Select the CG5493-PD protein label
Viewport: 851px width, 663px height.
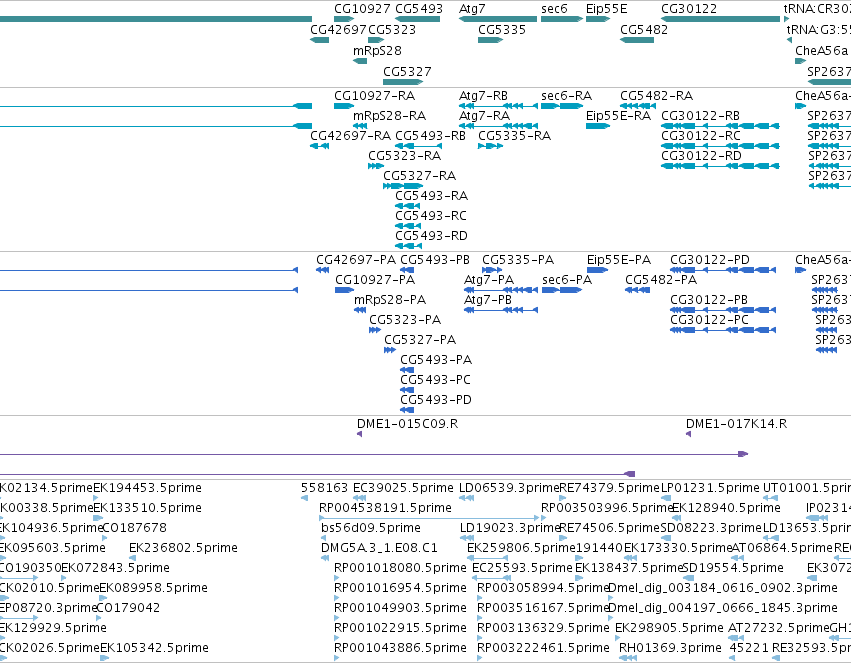pos(436,400)
